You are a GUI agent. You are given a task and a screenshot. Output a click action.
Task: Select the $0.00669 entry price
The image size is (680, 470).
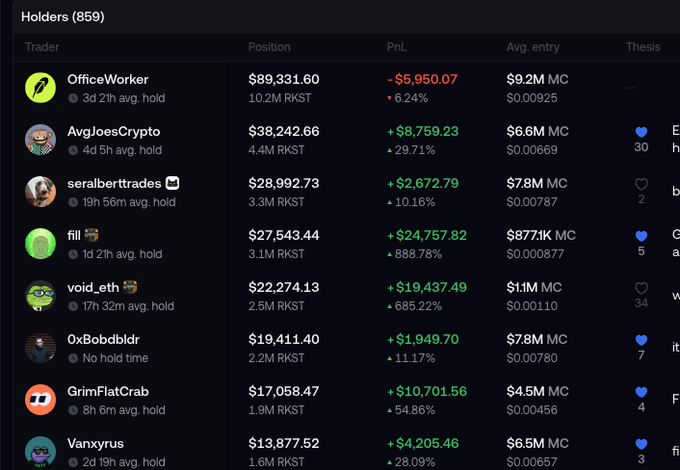pos(532,150)
